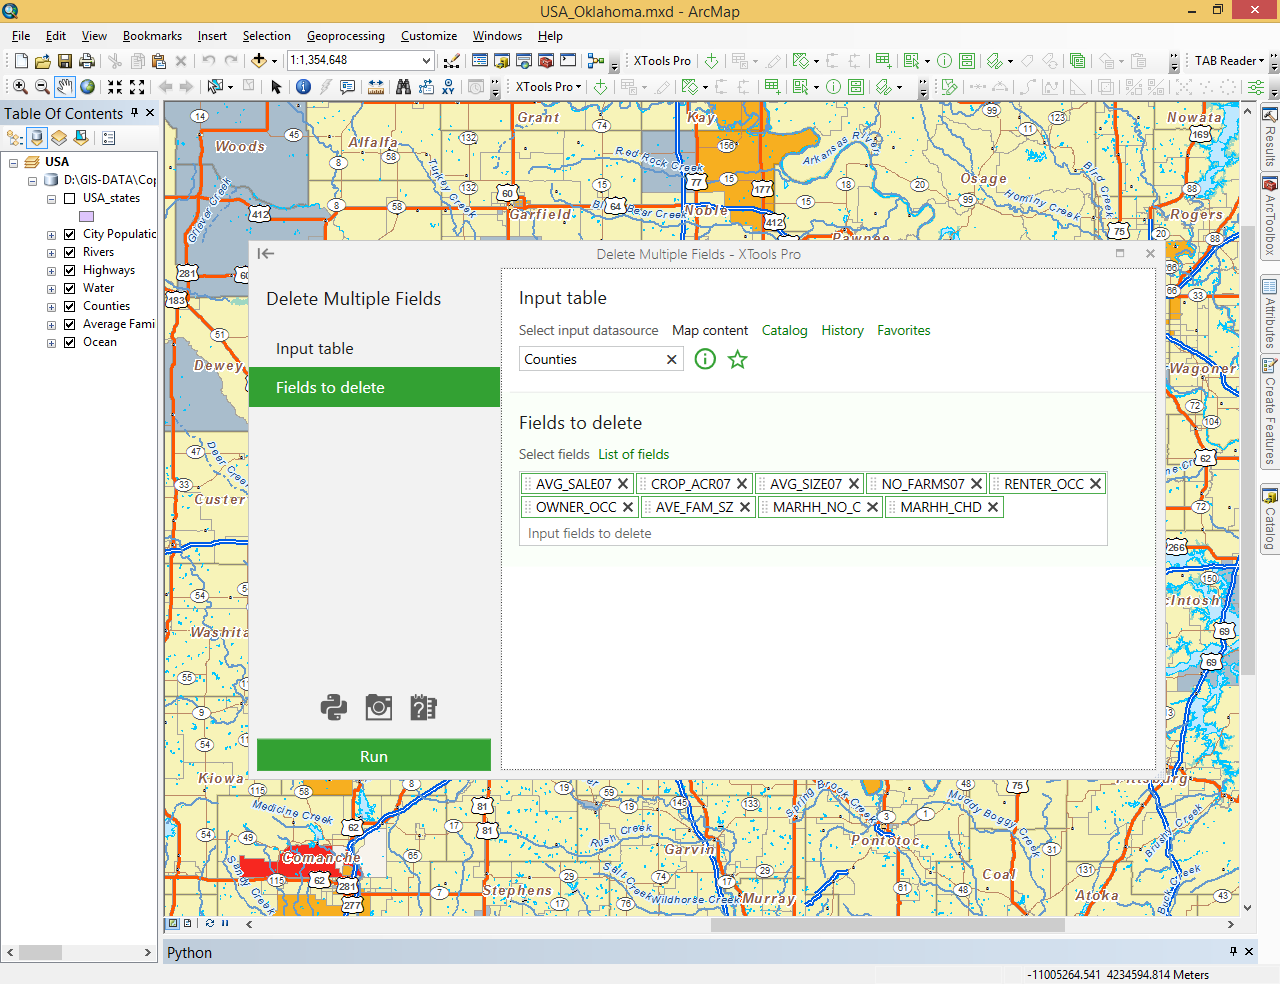1280x984 pixels.
Task: Open the ModelBuilder window icon
Action: [596, 61]
